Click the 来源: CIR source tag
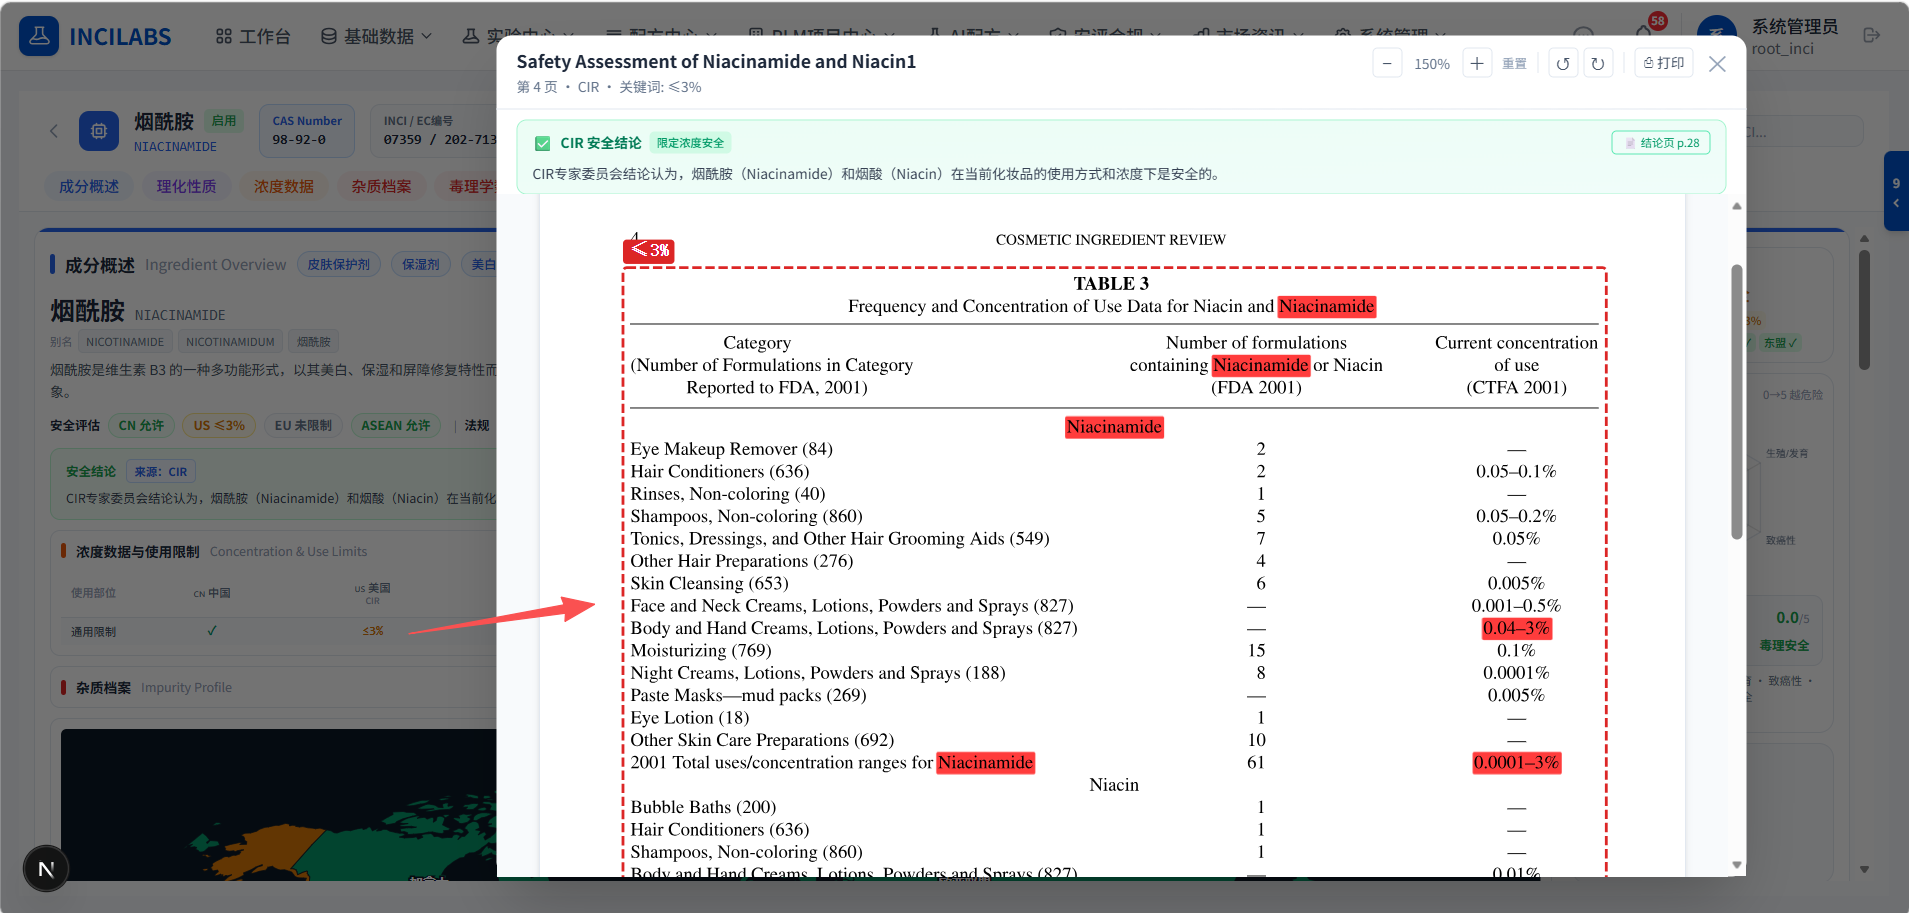 click(161, 472)
